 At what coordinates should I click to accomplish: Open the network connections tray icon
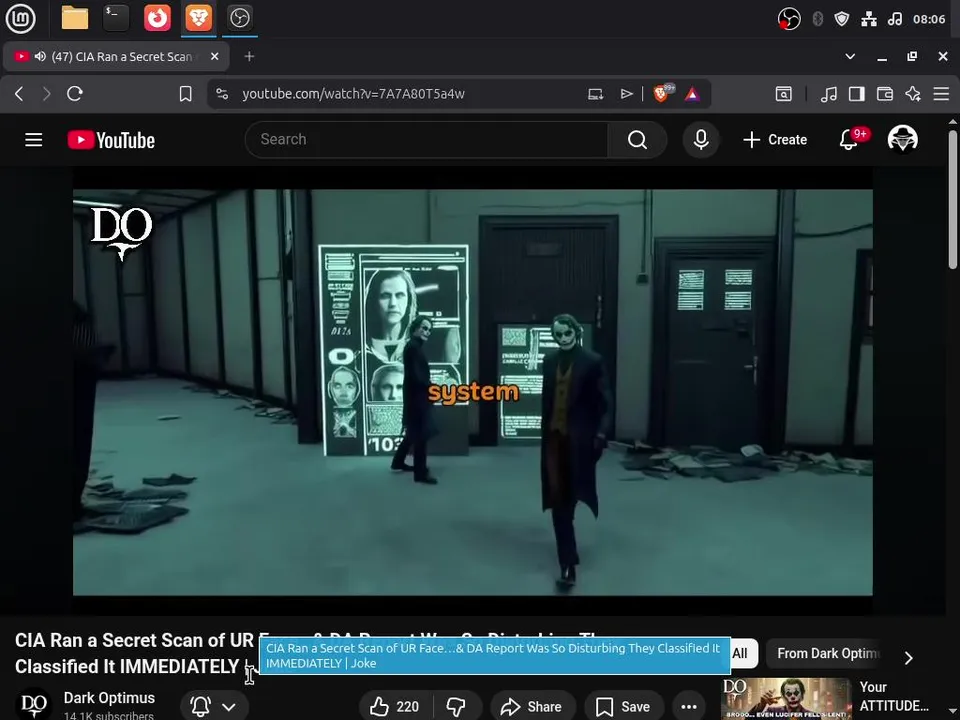[x=869, y=19]
